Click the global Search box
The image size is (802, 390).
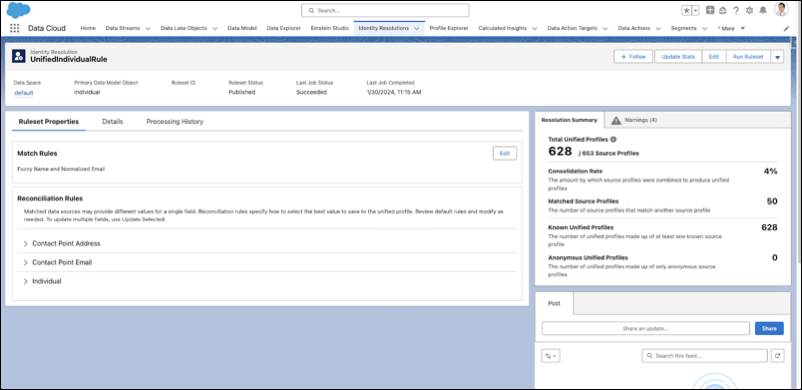[385, 10]
